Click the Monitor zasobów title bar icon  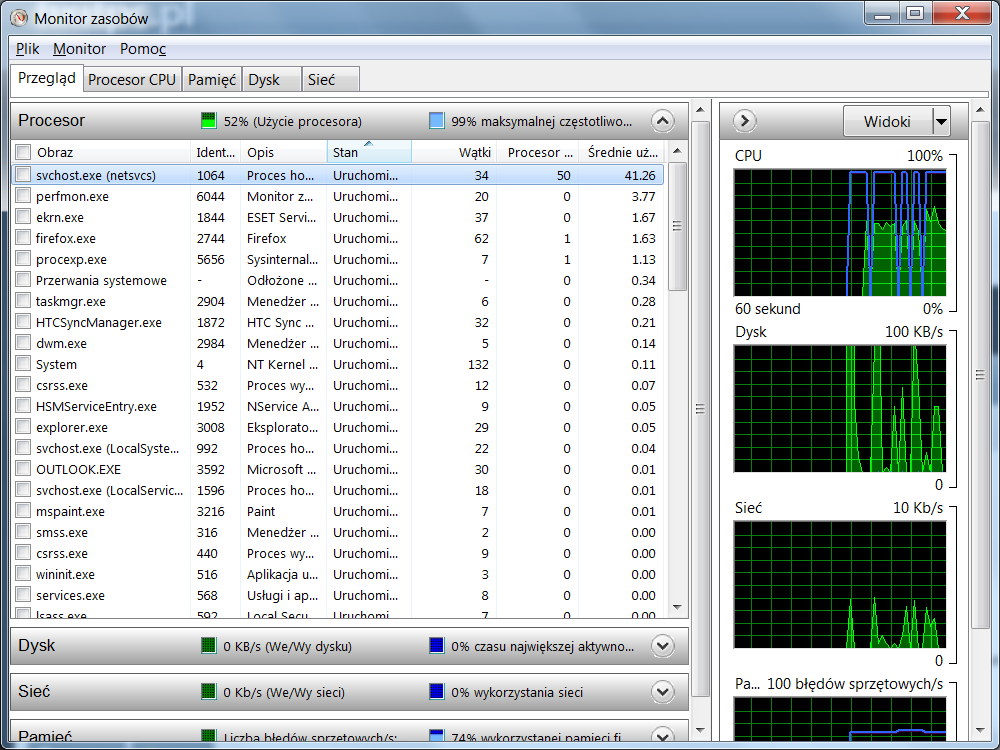click(20, 18)
